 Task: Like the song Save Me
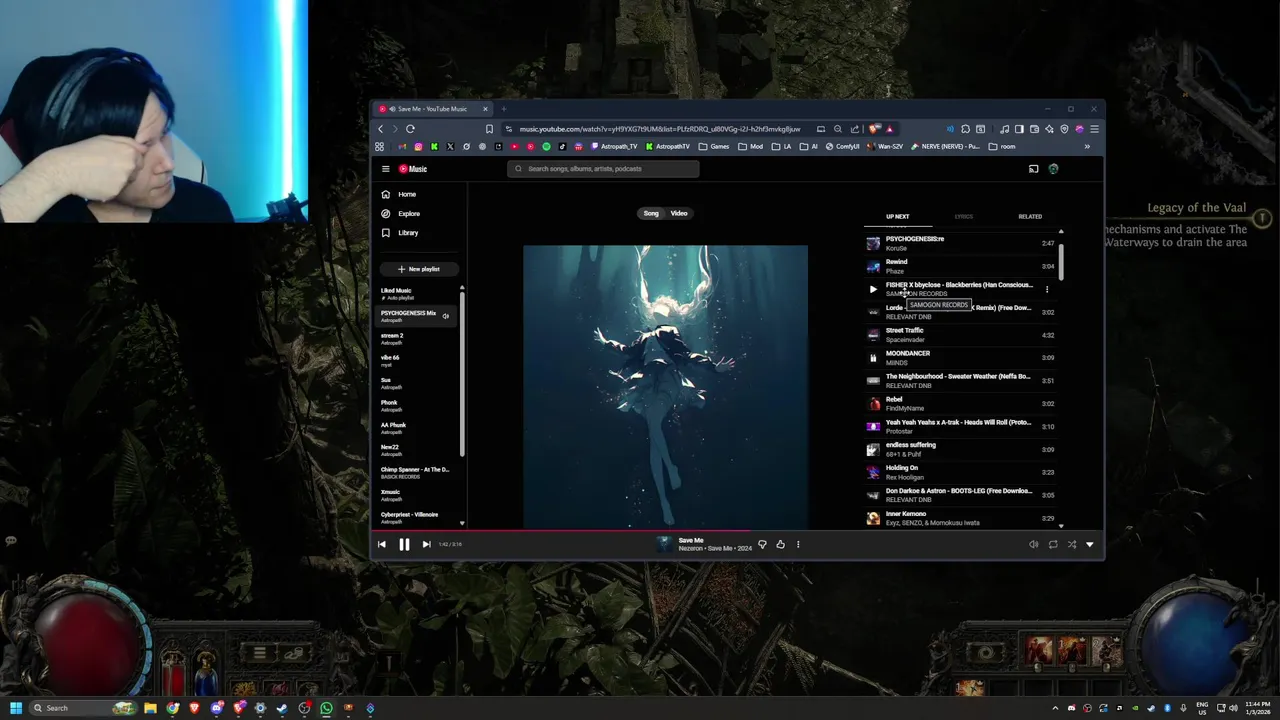(x=780, y=544)
